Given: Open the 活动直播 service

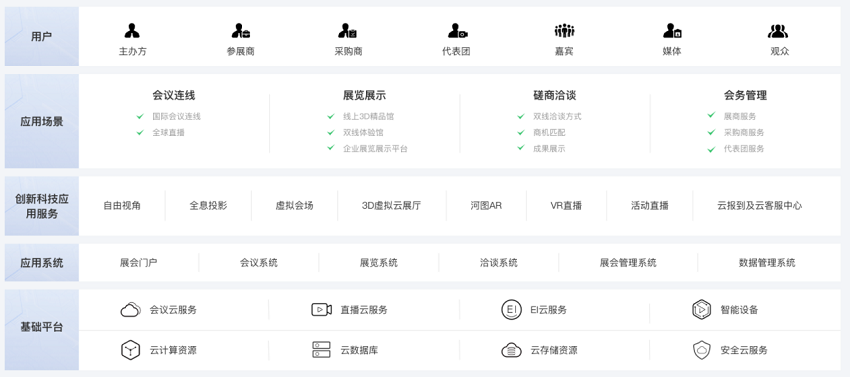Looking at the screenshot, I should point(649,206).
